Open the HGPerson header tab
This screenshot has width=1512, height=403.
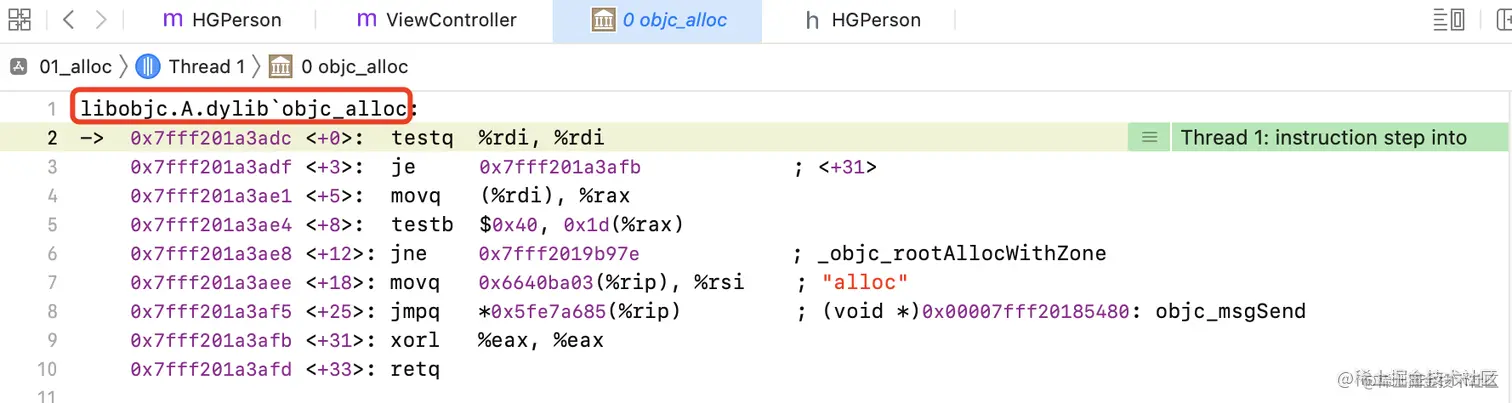(863, 20)
